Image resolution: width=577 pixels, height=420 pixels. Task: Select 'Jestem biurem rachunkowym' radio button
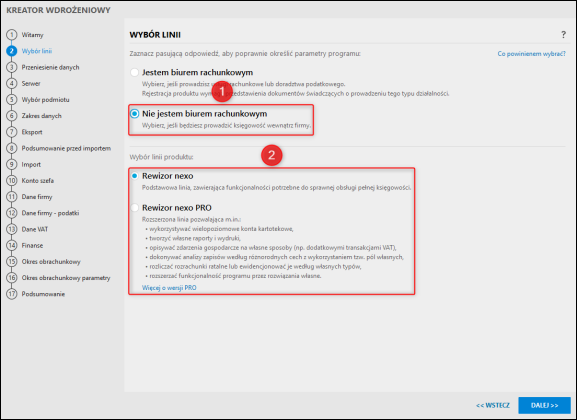134,72
